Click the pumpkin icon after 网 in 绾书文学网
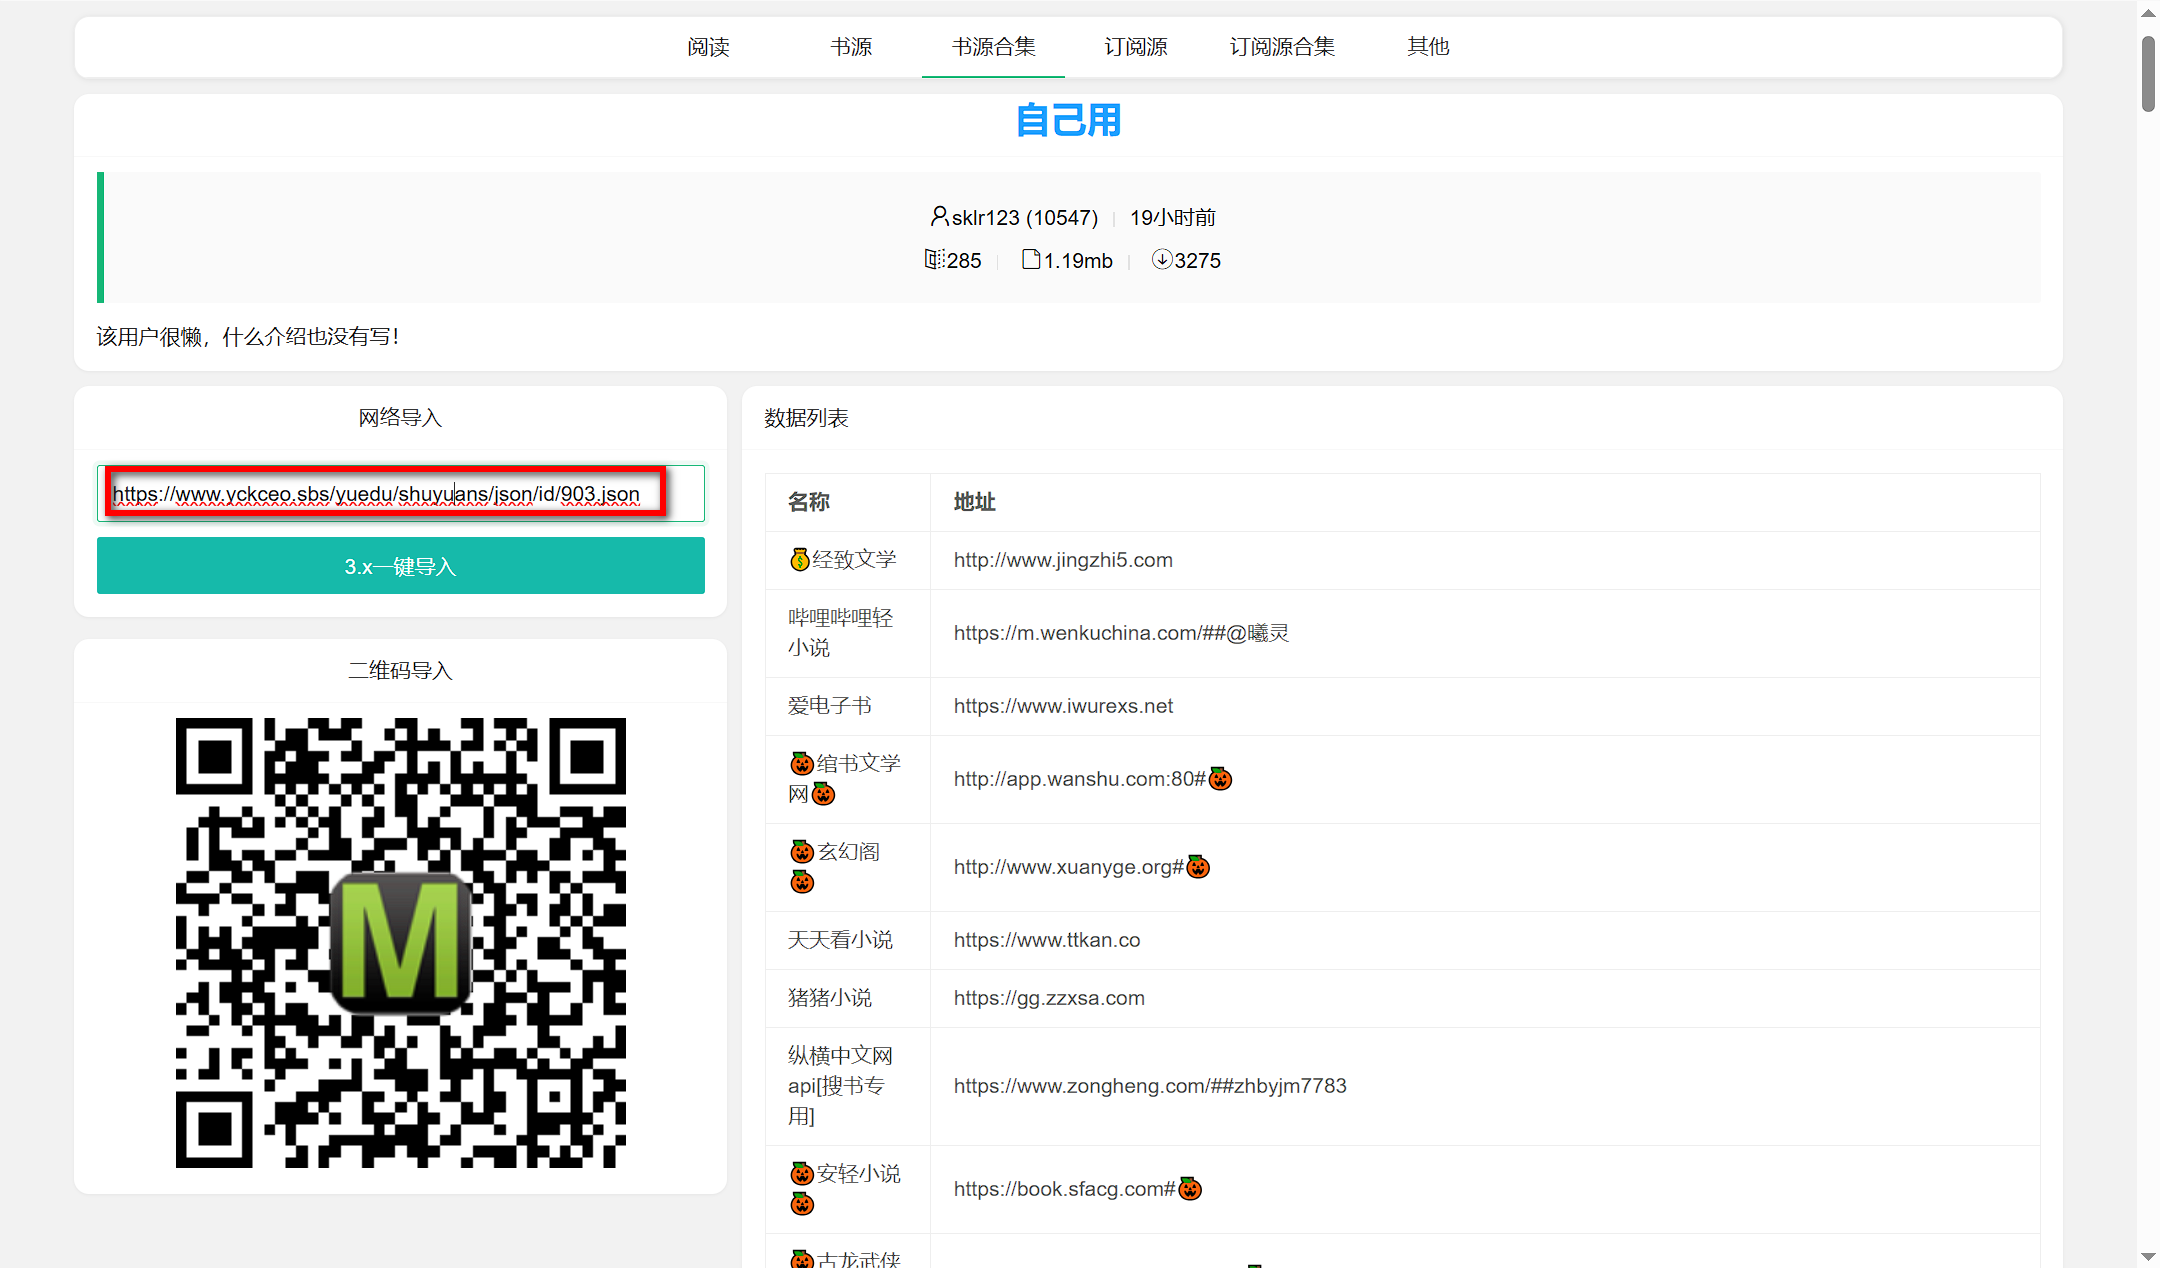Screen dimensions: 2160x1268 823,794
